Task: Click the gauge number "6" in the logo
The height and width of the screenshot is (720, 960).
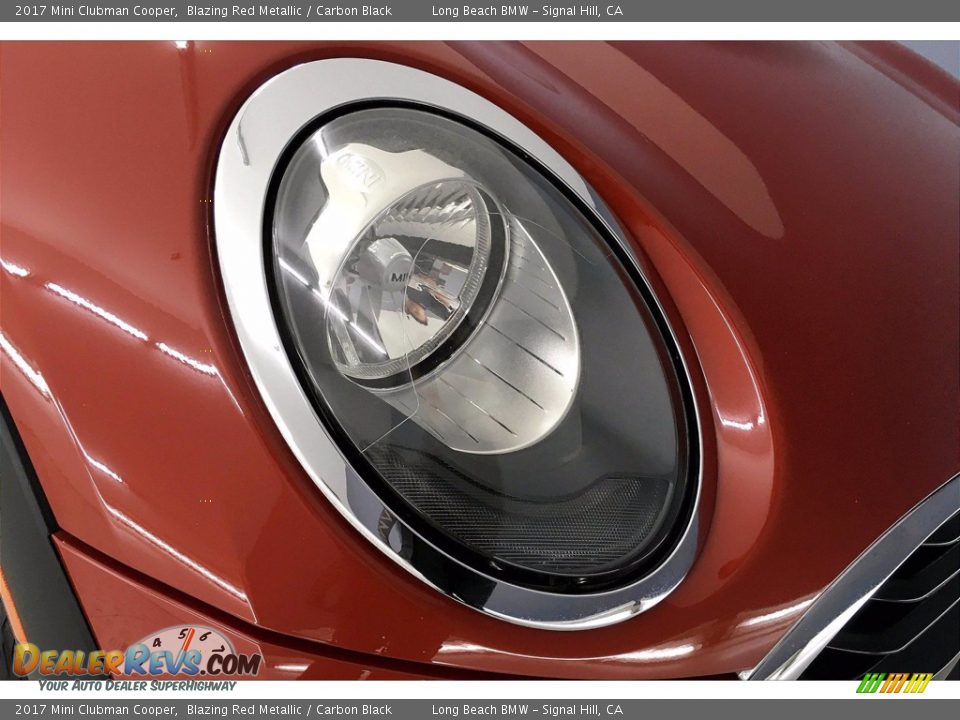Action: pyautogui.click(x=204, y=635)
